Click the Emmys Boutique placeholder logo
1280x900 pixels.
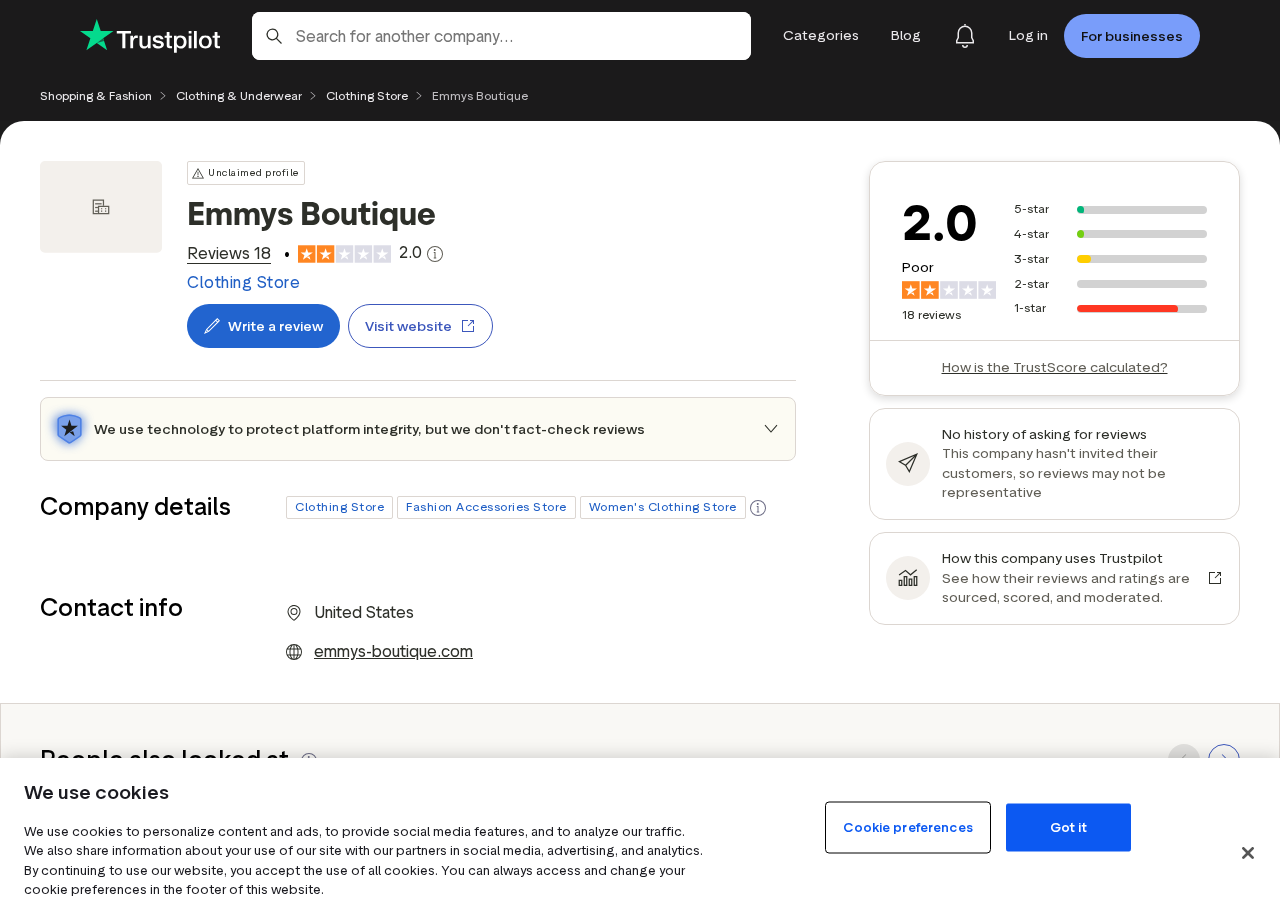click(101, 207)
